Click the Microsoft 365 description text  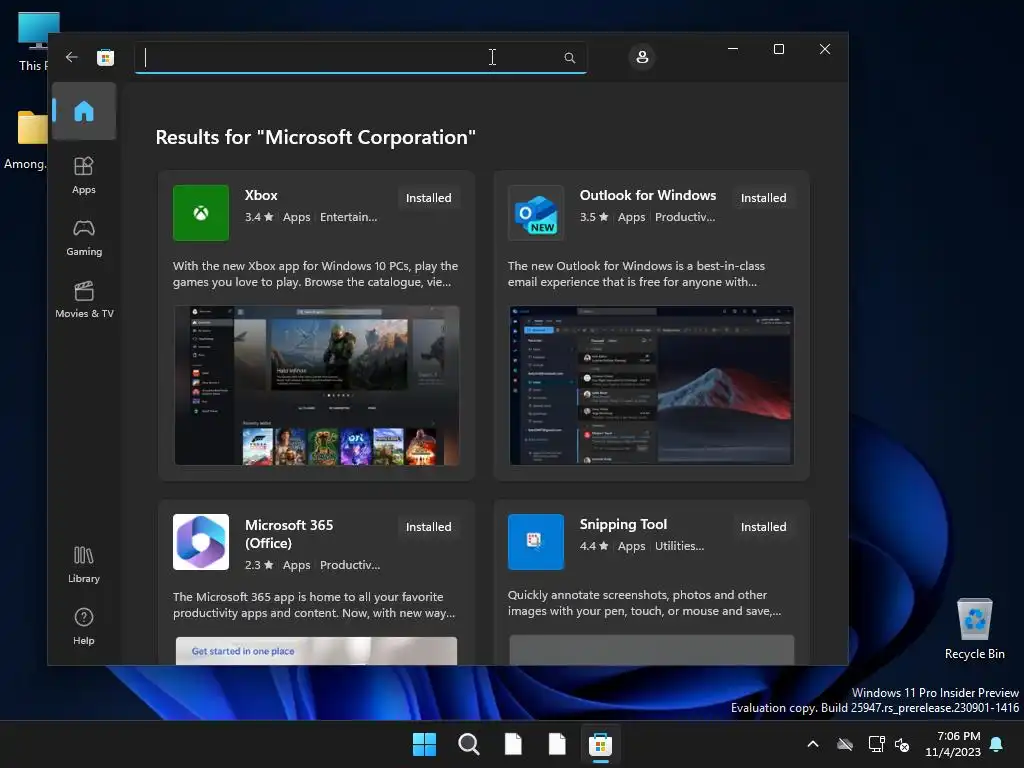coord(314,605)
